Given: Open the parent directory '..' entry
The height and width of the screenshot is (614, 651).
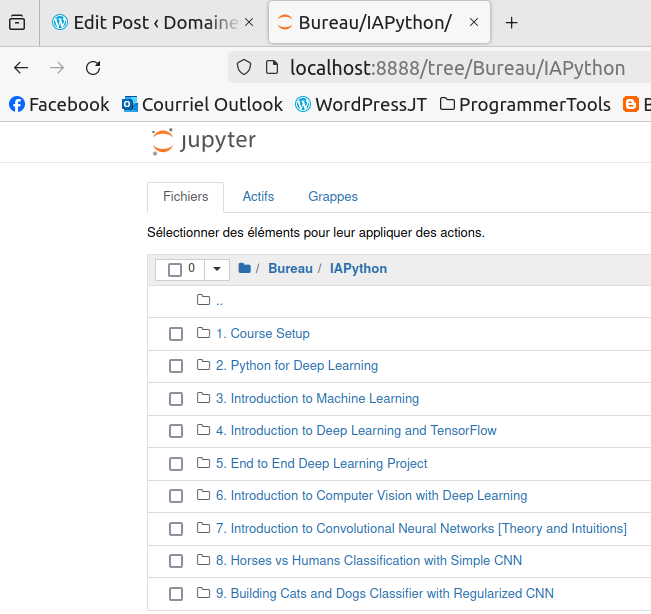Looking at the screenshot, I should tap(219, 301).
